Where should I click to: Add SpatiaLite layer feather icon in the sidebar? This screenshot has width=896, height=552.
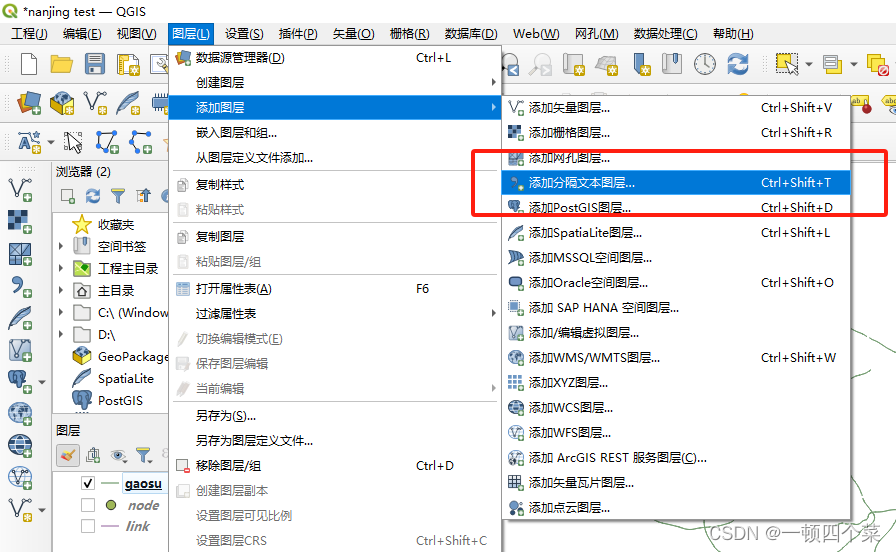(x=20, y=318)
